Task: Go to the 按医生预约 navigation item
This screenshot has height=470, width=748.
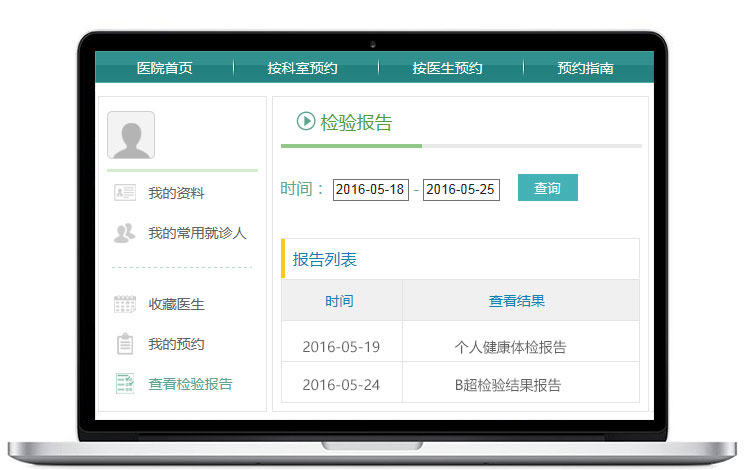Action: [447, 69]
